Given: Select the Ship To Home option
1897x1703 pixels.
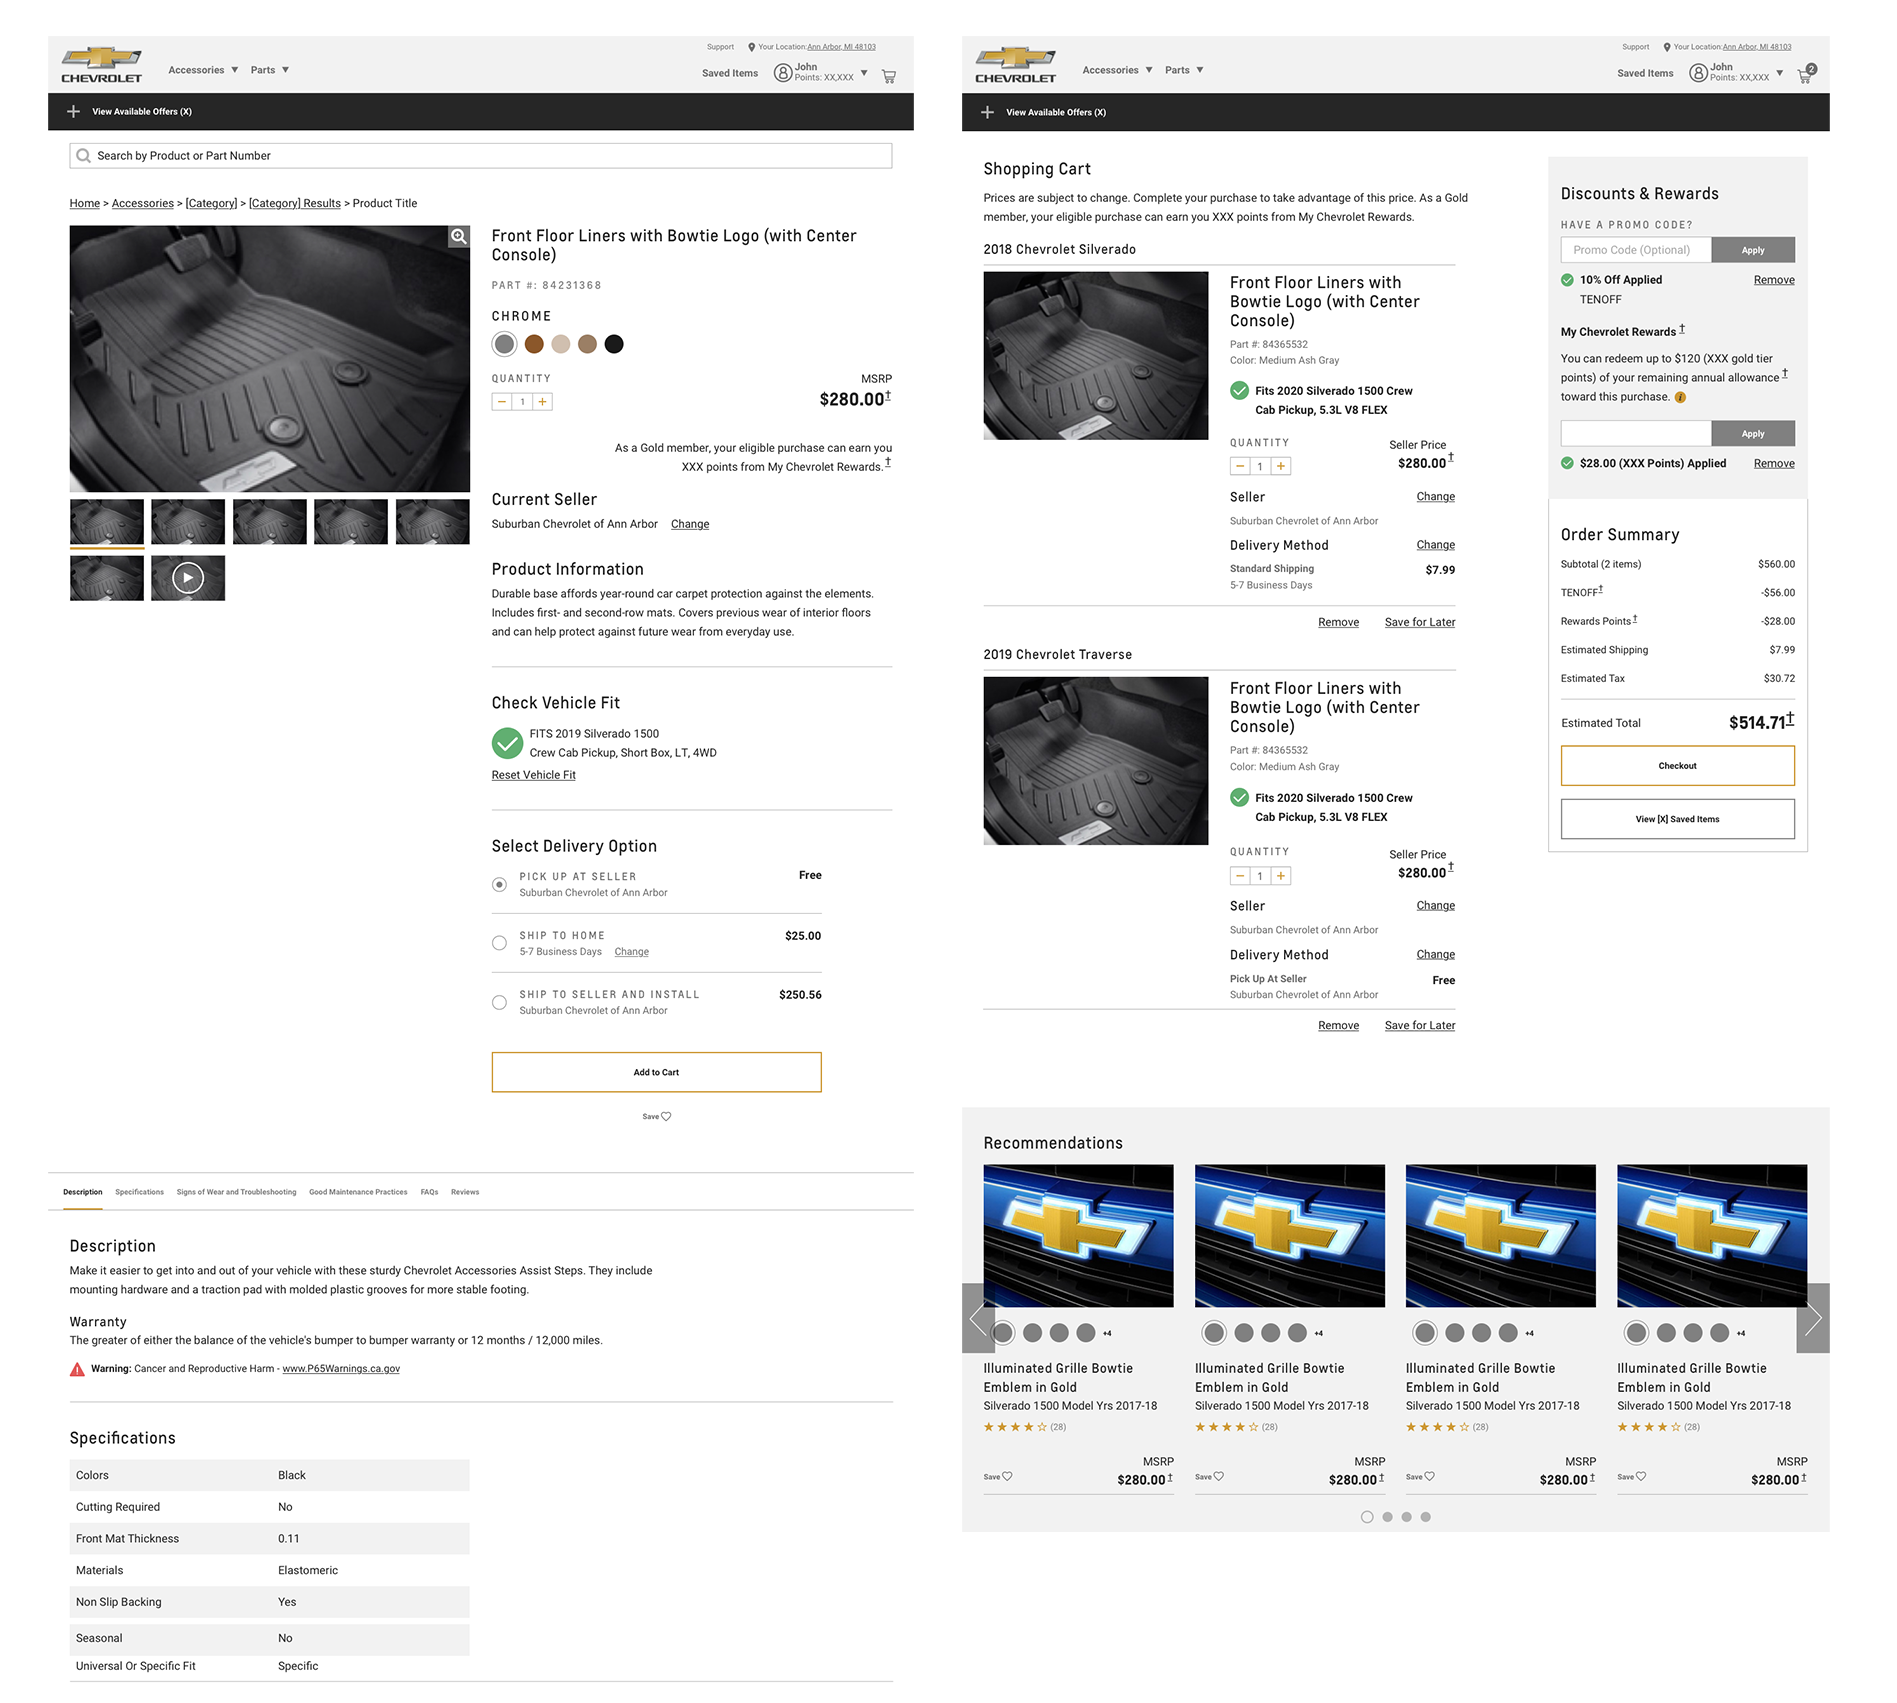Looking at the screenshot, I should point(499,943).
